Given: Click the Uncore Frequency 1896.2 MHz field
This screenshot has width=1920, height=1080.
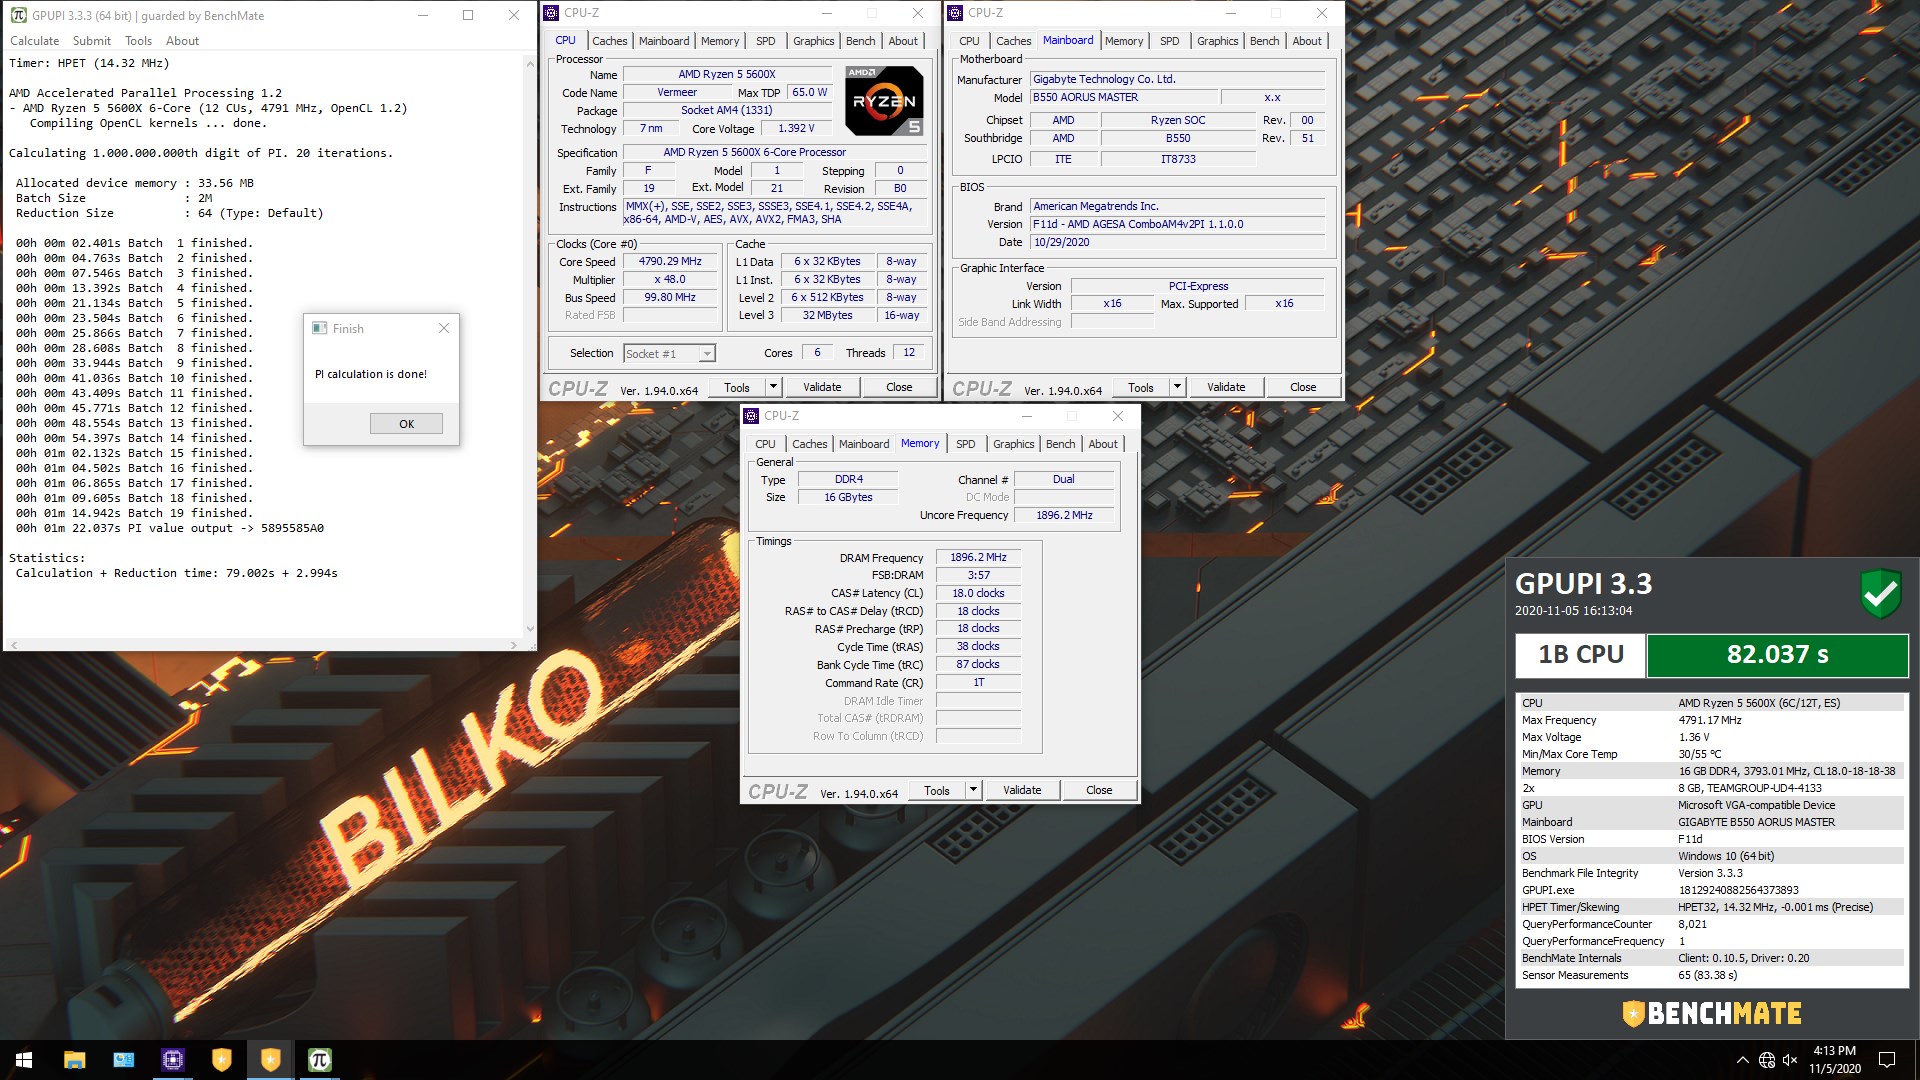Looking at the screenshot, I should tap(1064, 515).
